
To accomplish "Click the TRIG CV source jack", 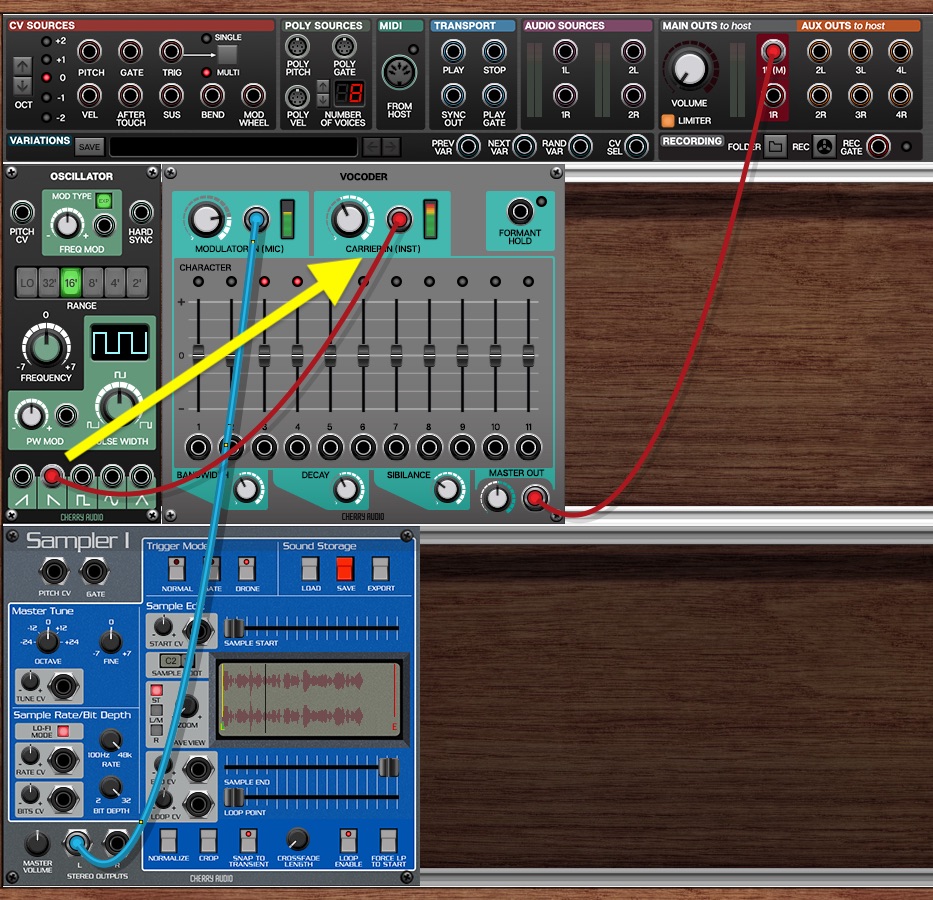I will [171, 52].
